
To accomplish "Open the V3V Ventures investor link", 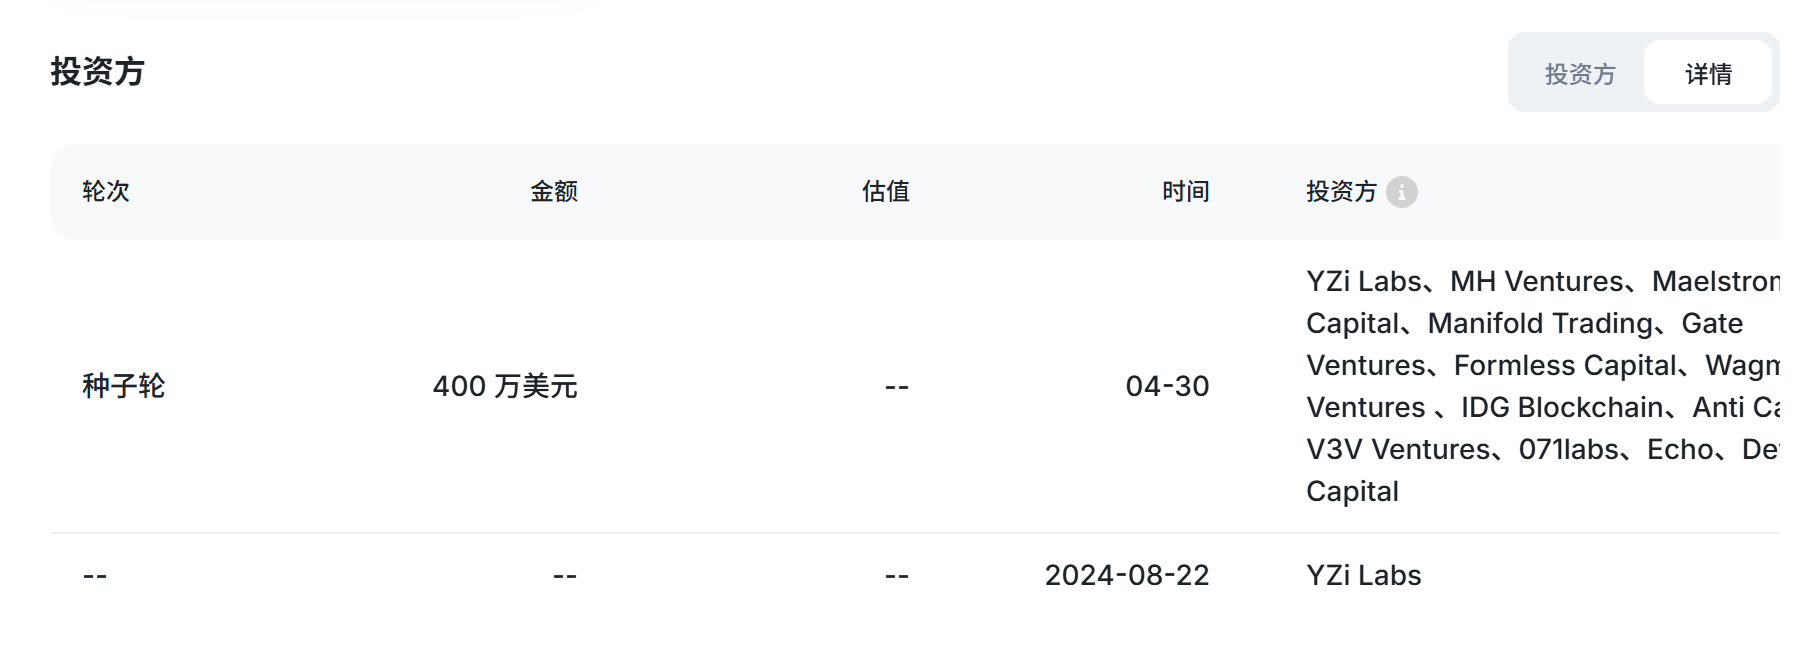I will click(1398, 450).
